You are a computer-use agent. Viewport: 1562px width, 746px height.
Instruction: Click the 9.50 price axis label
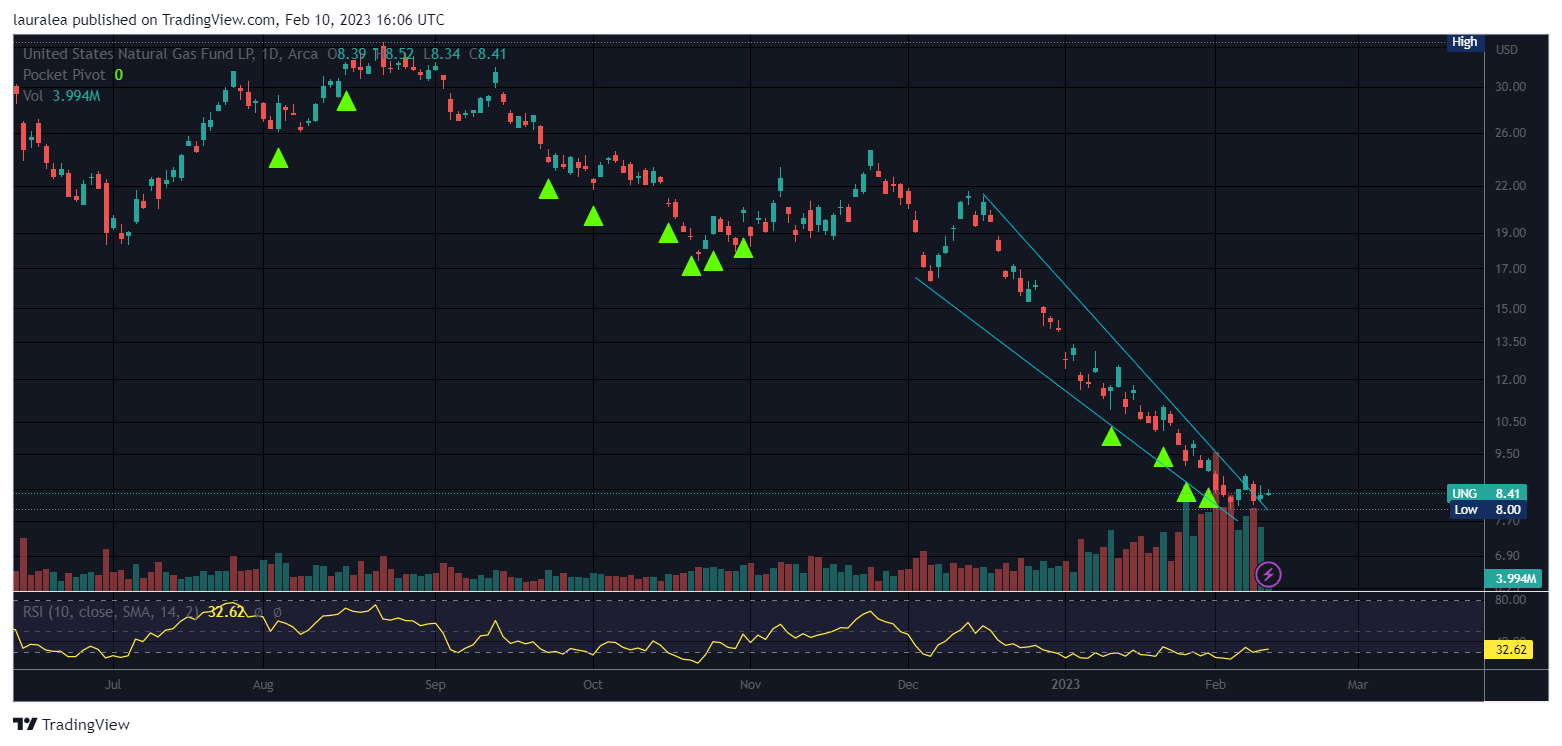coord(1507,454)
